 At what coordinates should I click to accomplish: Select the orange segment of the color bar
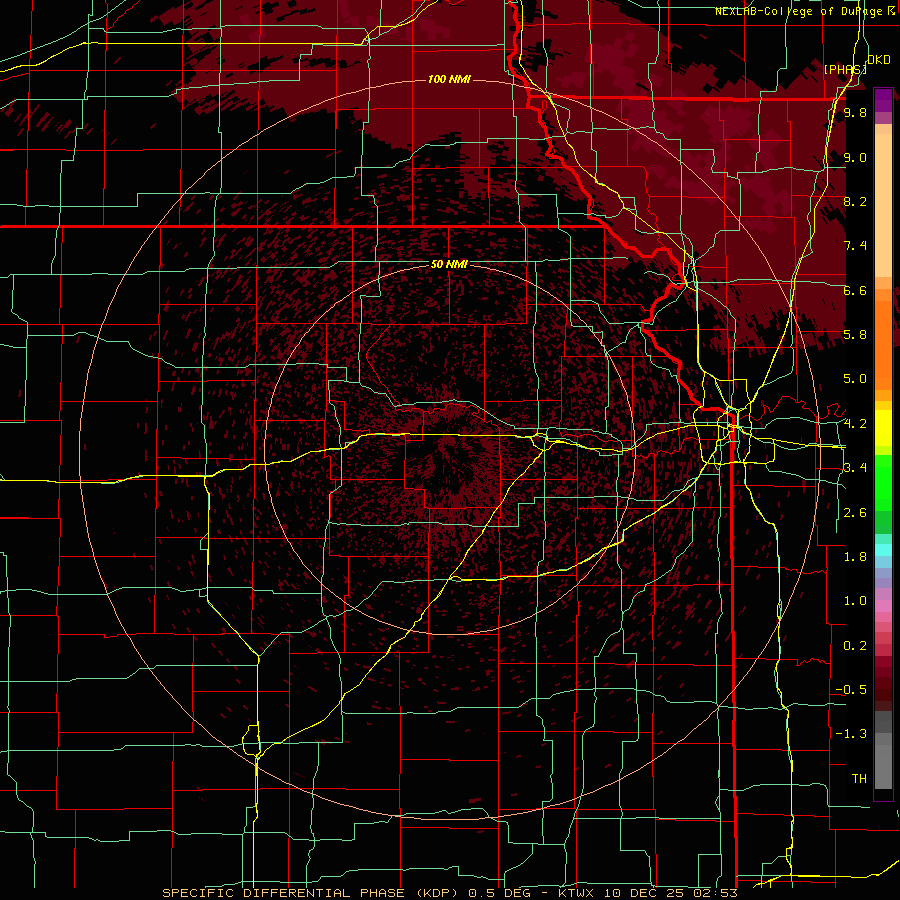tap(883, 344)
